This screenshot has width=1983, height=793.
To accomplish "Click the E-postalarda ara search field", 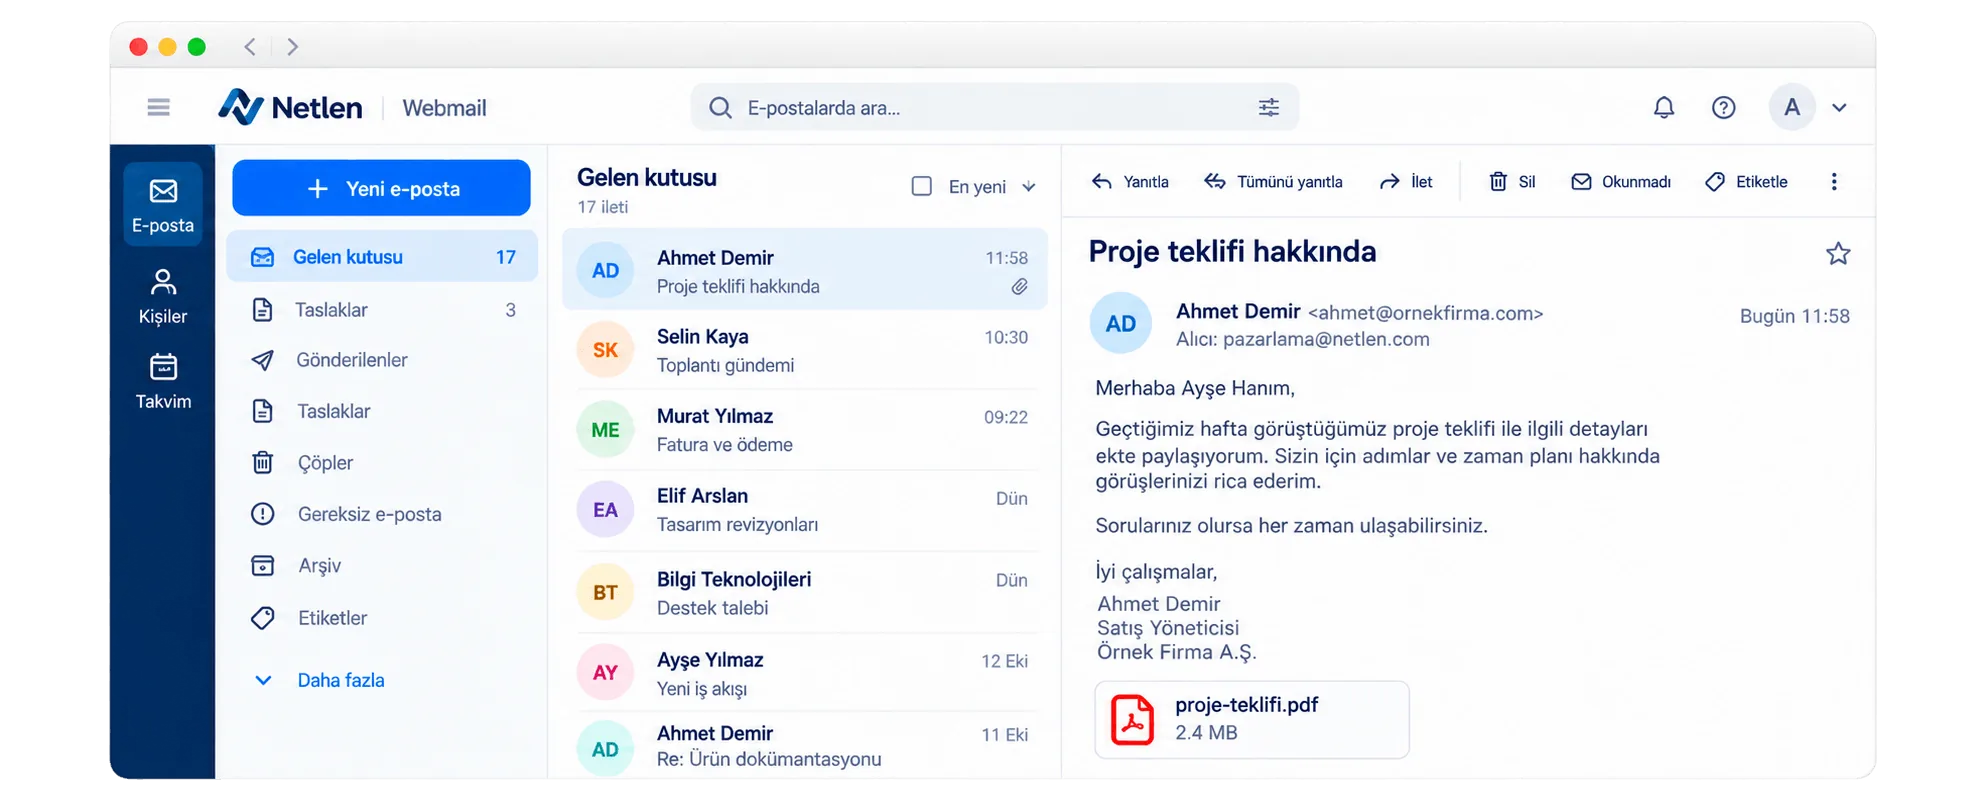I will (x=995, y=107).
